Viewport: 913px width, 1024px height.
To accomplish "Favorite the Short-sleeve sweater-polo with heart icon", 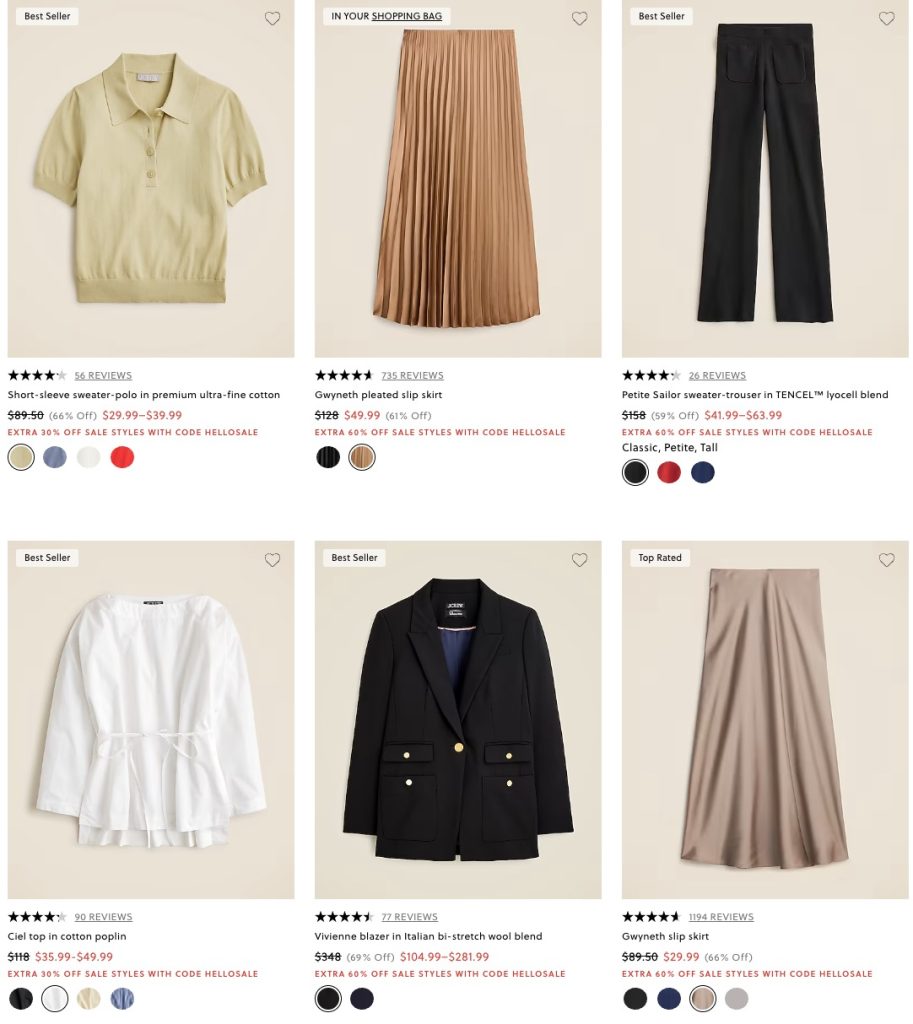I will coord(272,18).
